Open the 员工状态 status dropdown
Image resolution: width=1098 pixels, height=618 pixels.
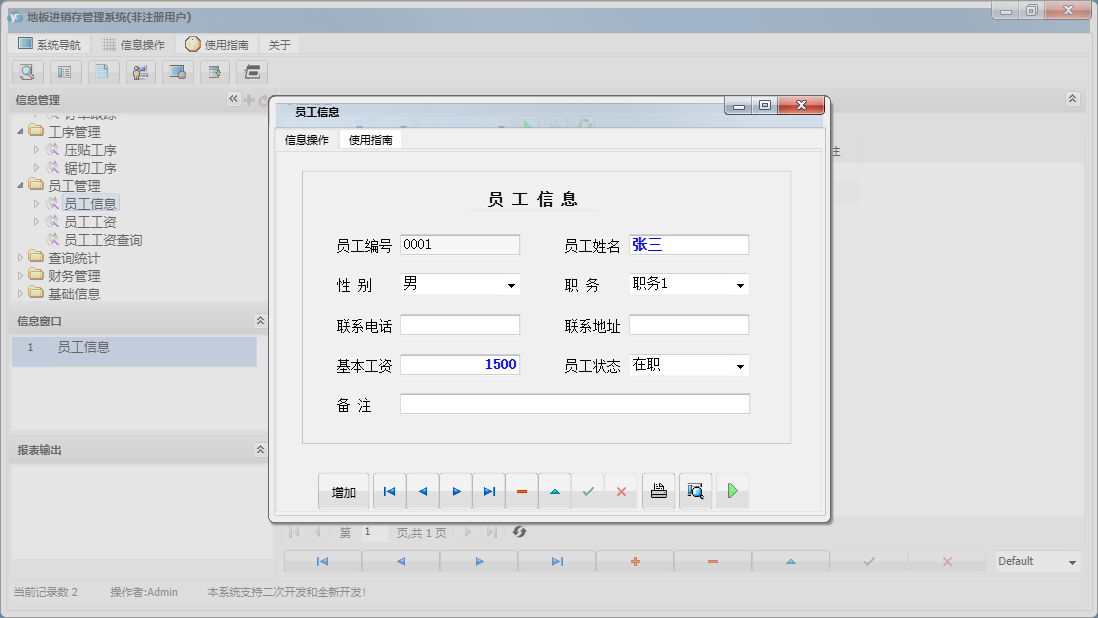[741, 364]
